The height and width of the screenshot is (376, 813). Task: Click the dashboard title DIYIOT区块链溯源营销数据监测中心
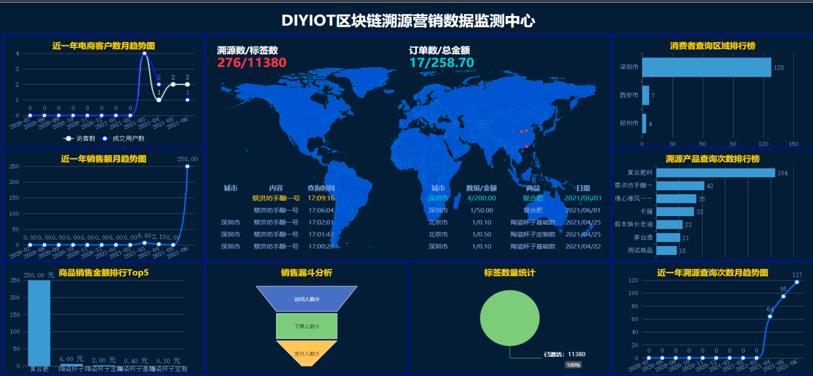click(409, 21)
